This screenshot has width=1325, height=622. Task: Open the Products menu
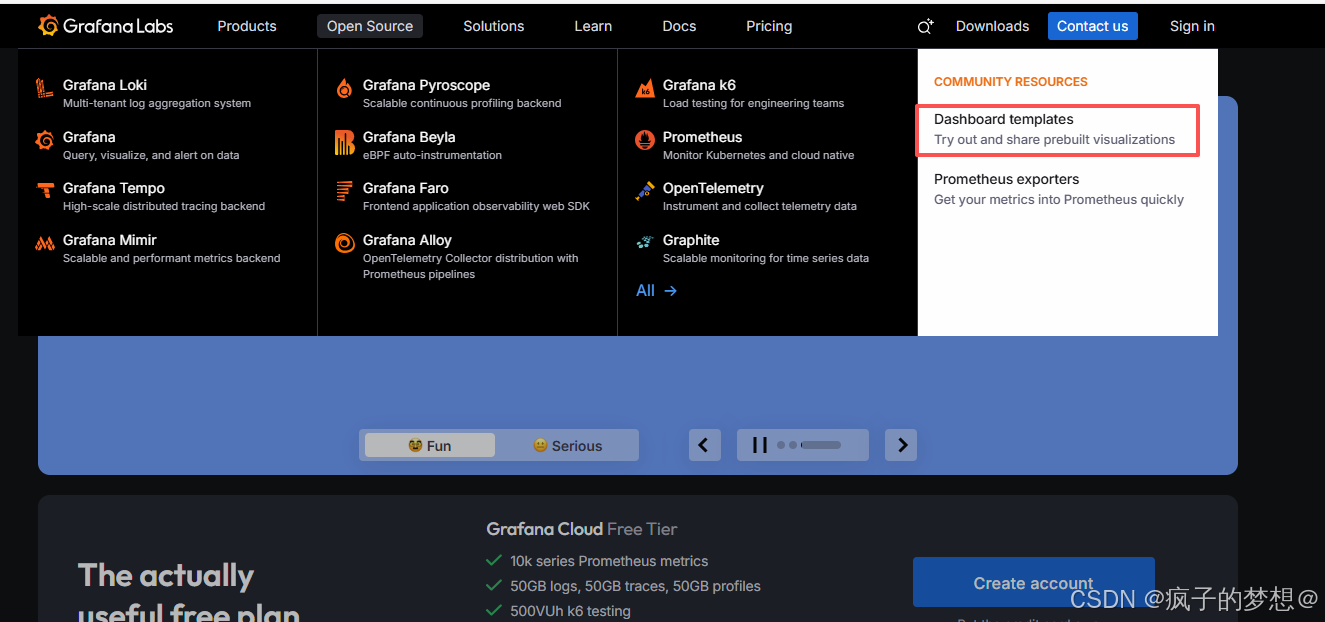[x=247, y=26]
